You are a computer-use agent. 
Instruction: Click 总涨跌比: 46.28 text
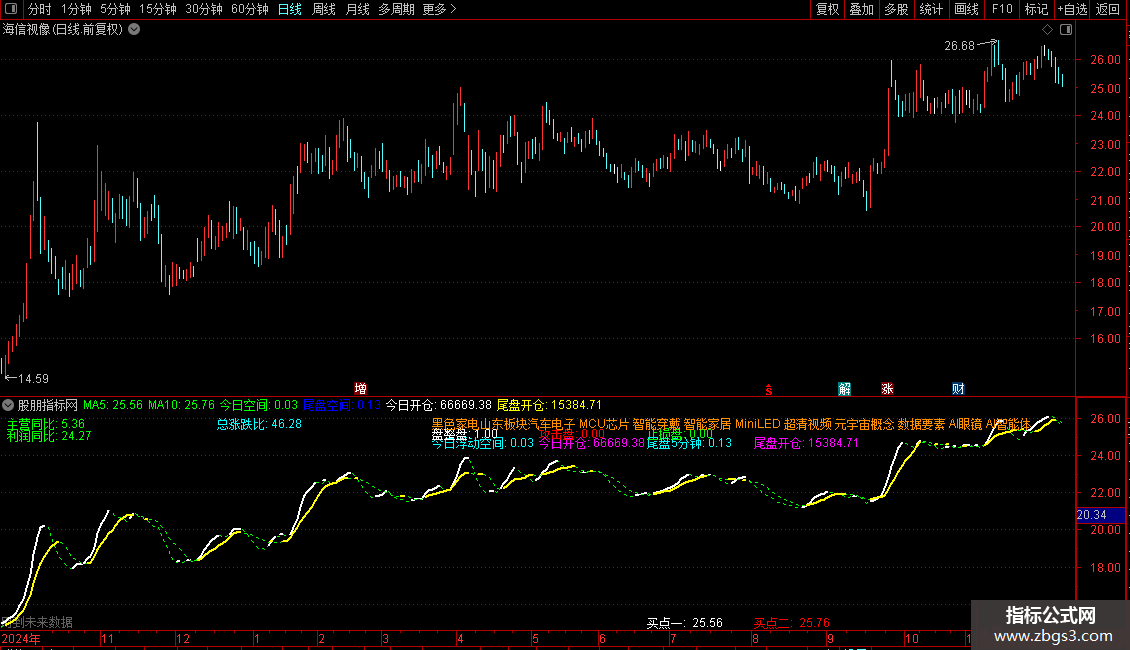click(x=259, y=424)
